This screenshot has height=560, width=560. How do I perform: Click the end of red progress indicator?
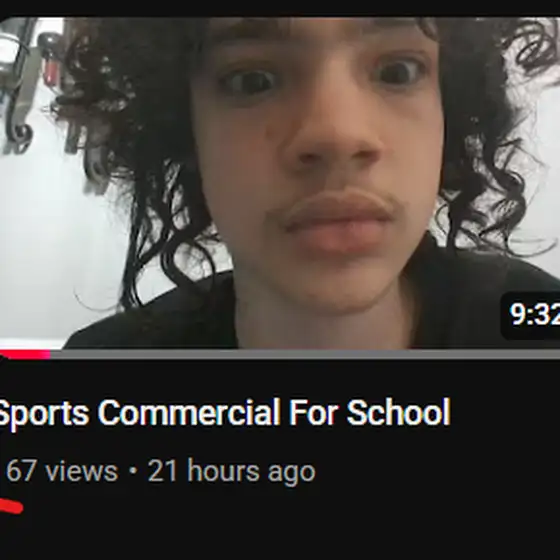(x=49, y=354)
